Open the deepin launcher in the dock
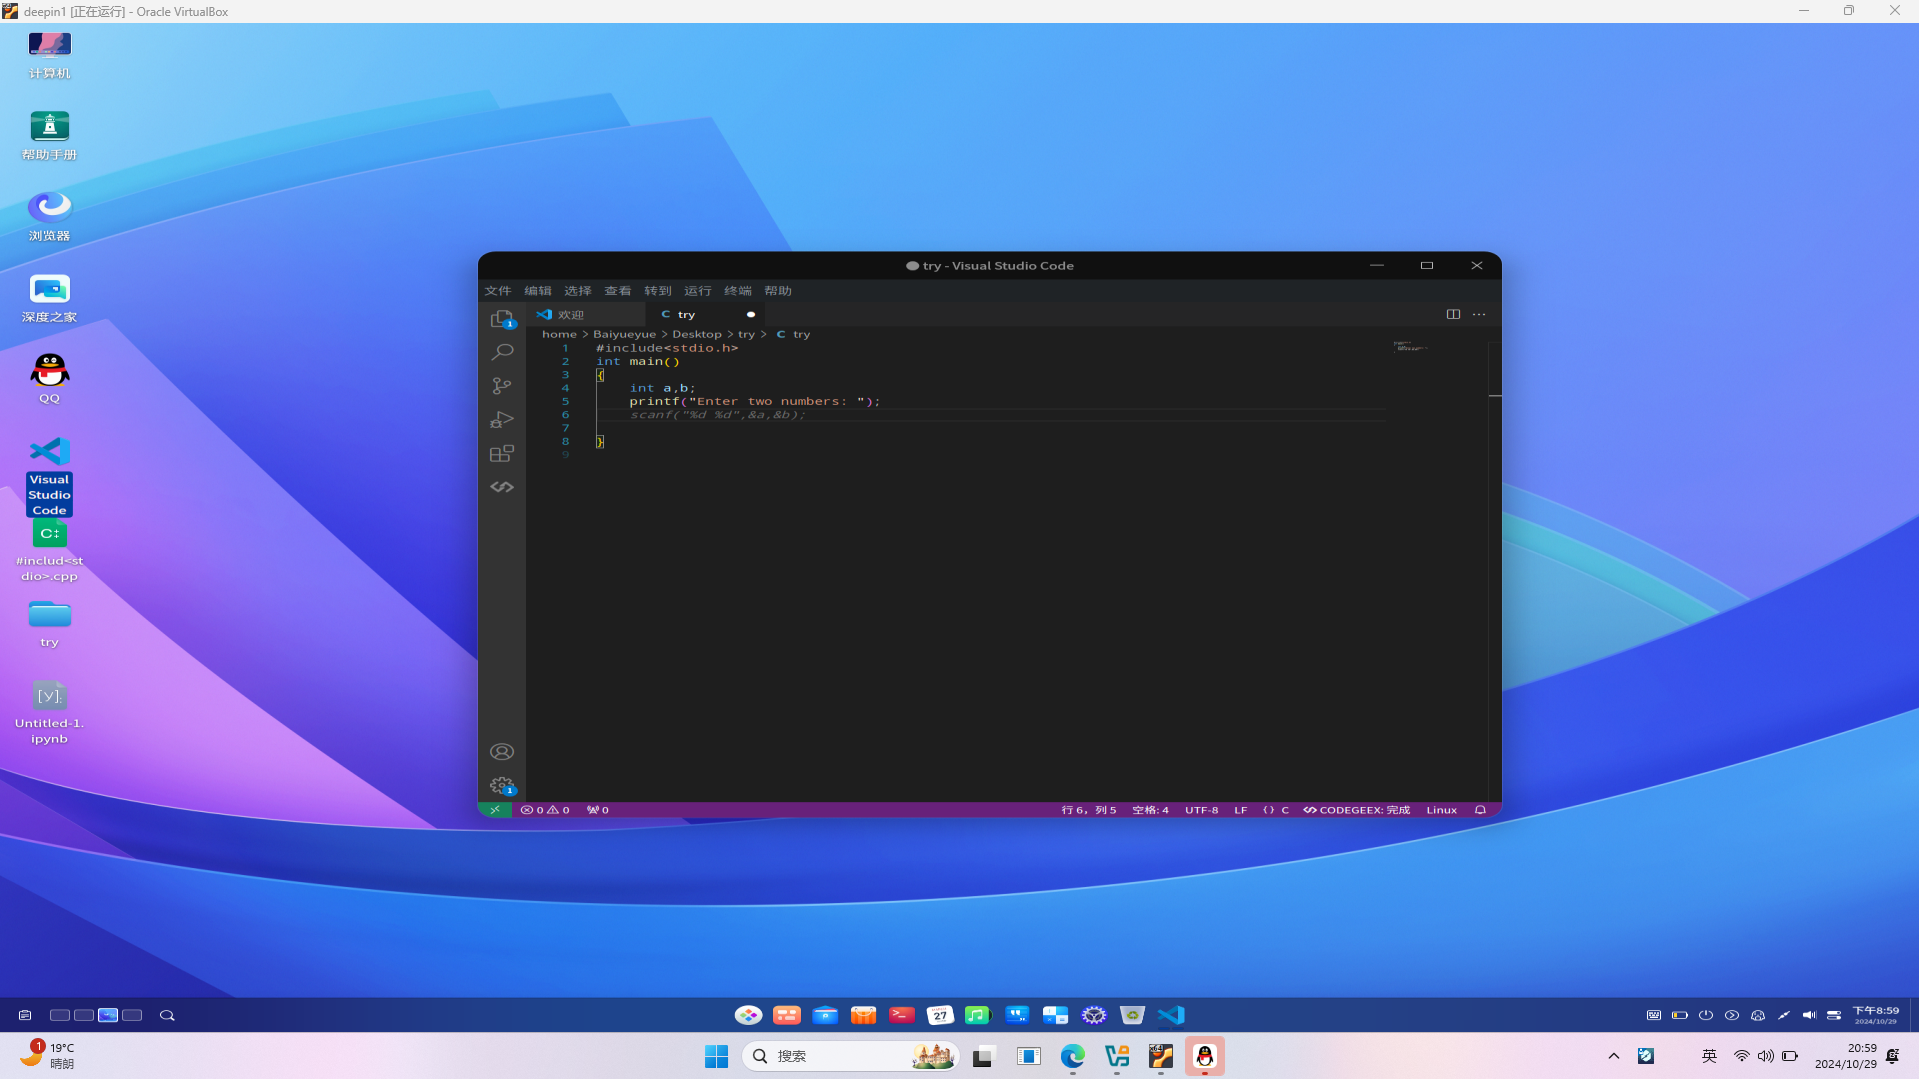The image size is (1919, 1079). point(748,1015)
